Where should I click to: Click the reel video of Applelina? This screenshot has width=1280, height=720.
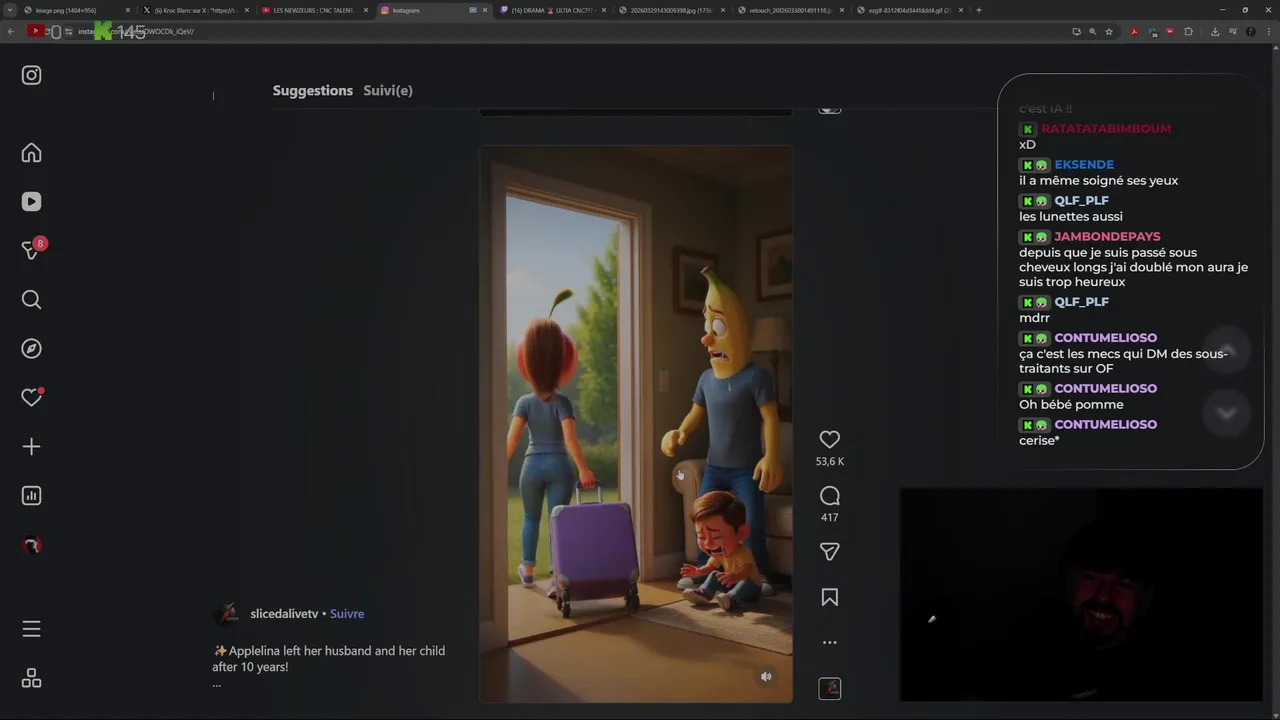click(x=636, y=424)
